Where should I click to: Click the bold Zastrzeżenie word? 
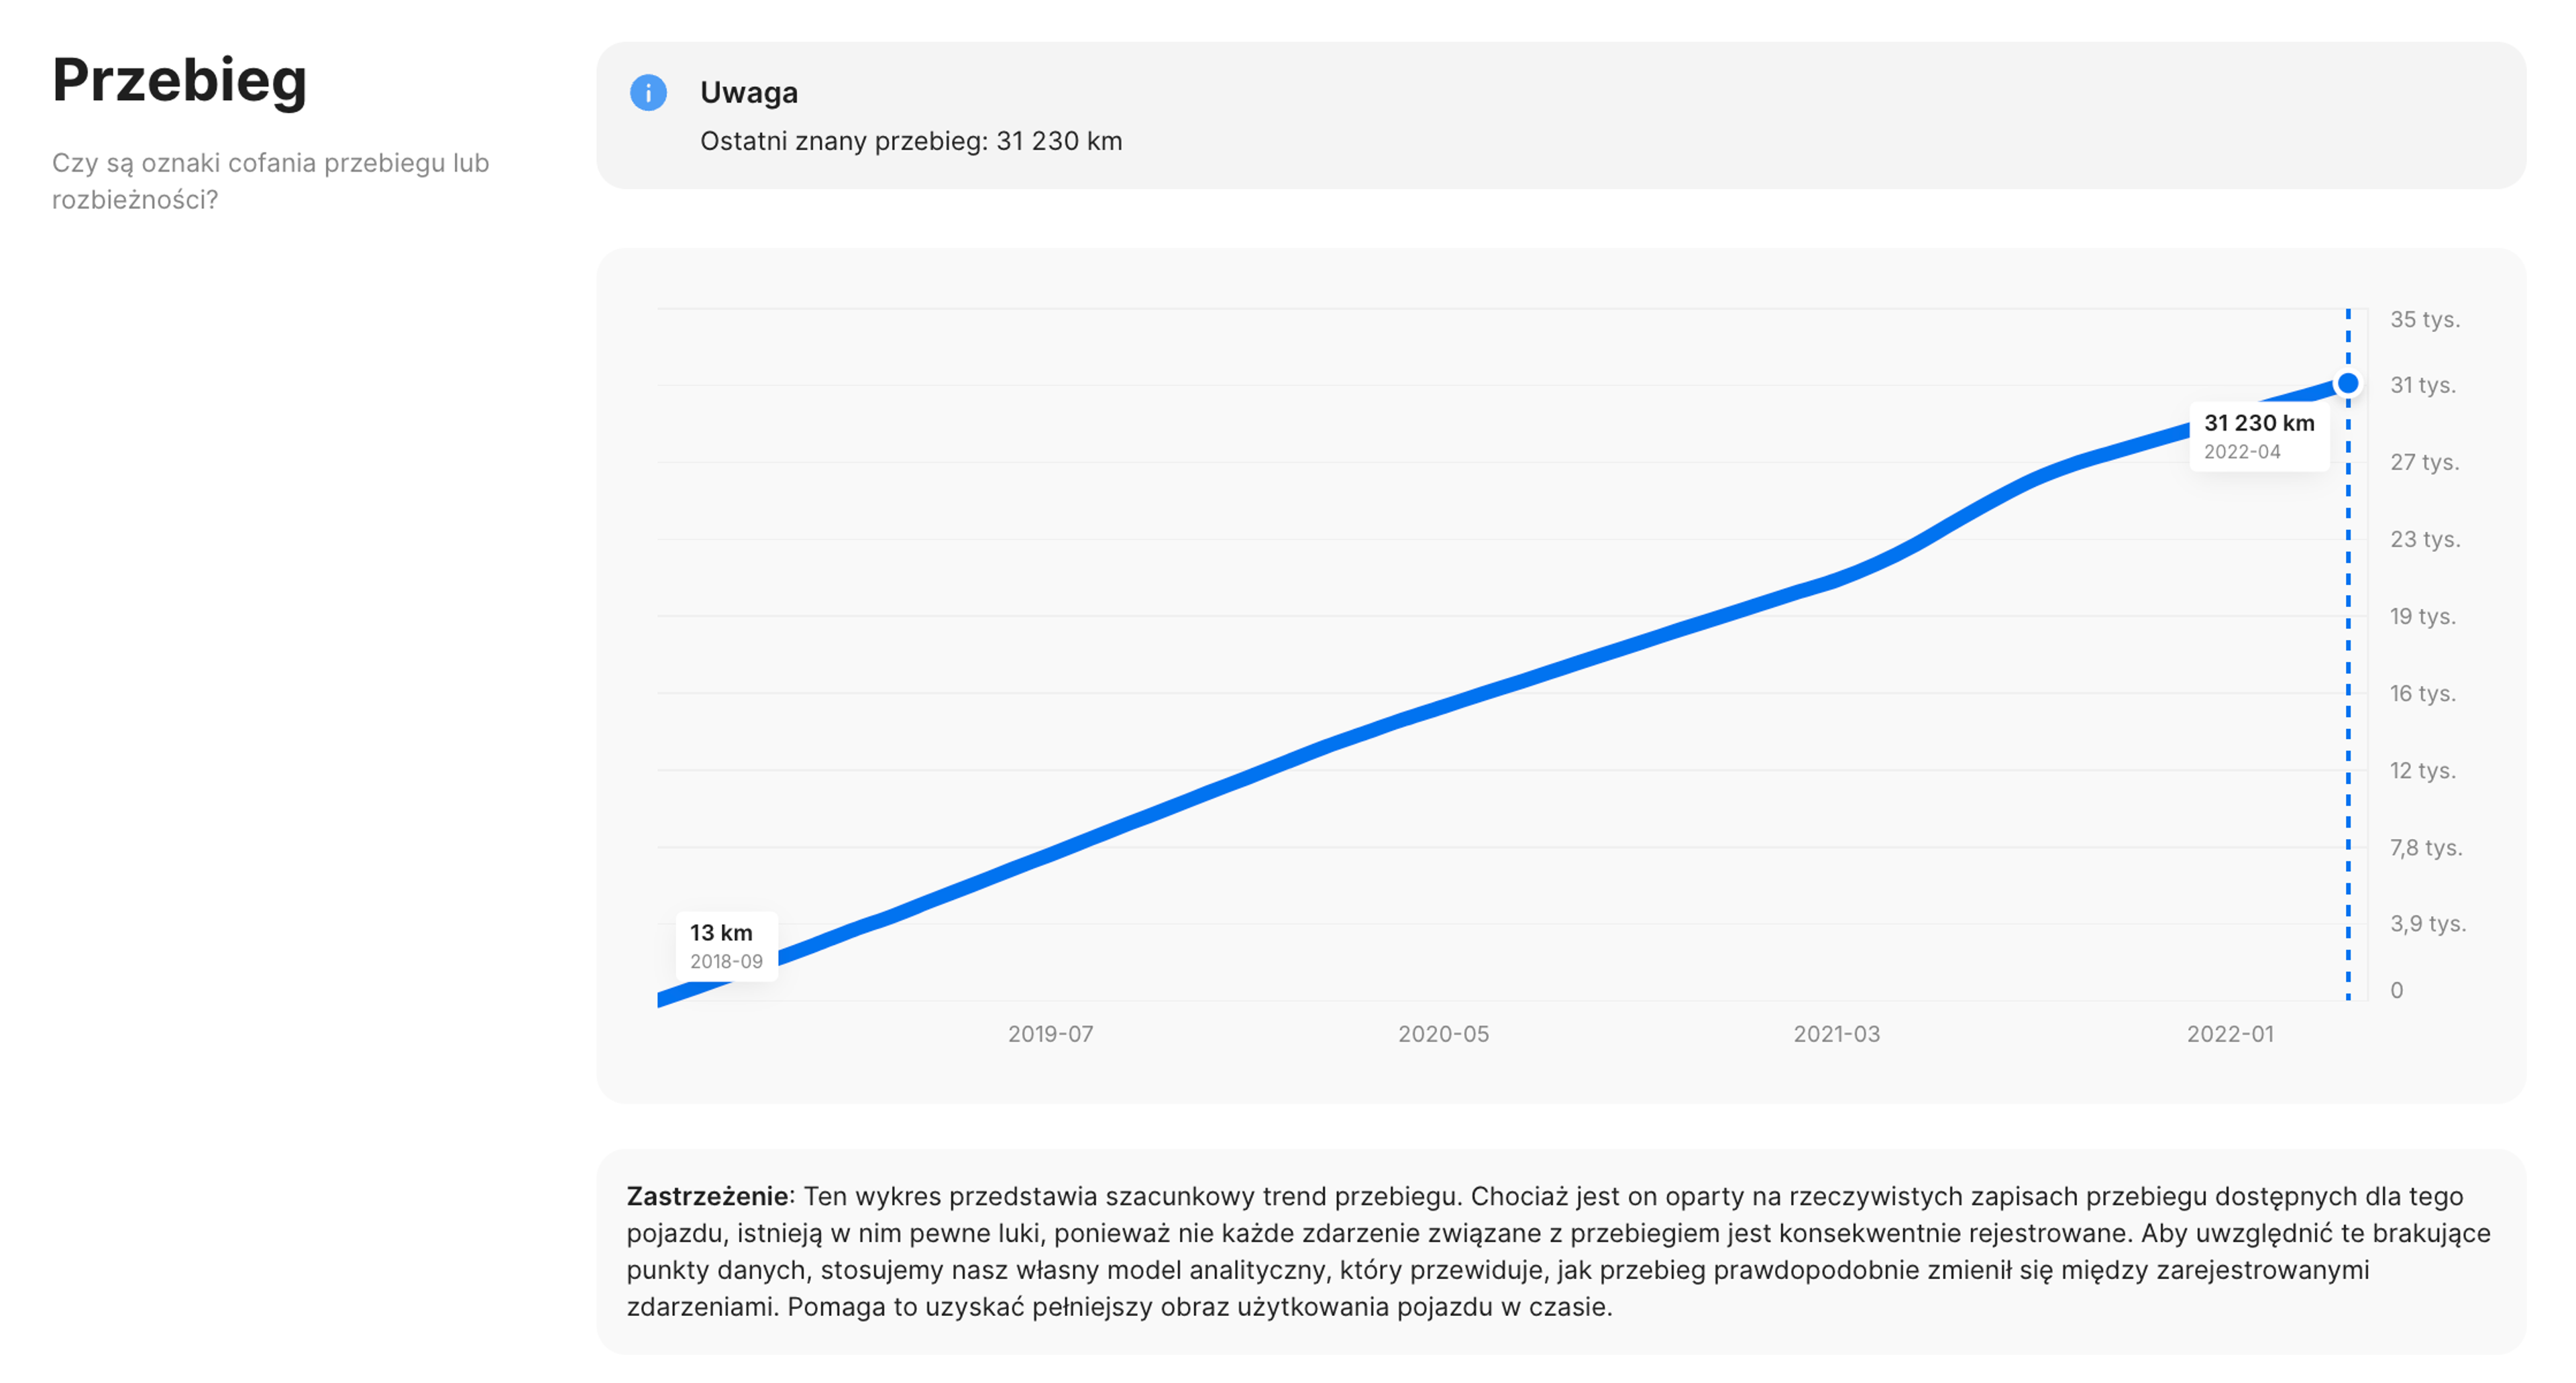click(707, 1196)
